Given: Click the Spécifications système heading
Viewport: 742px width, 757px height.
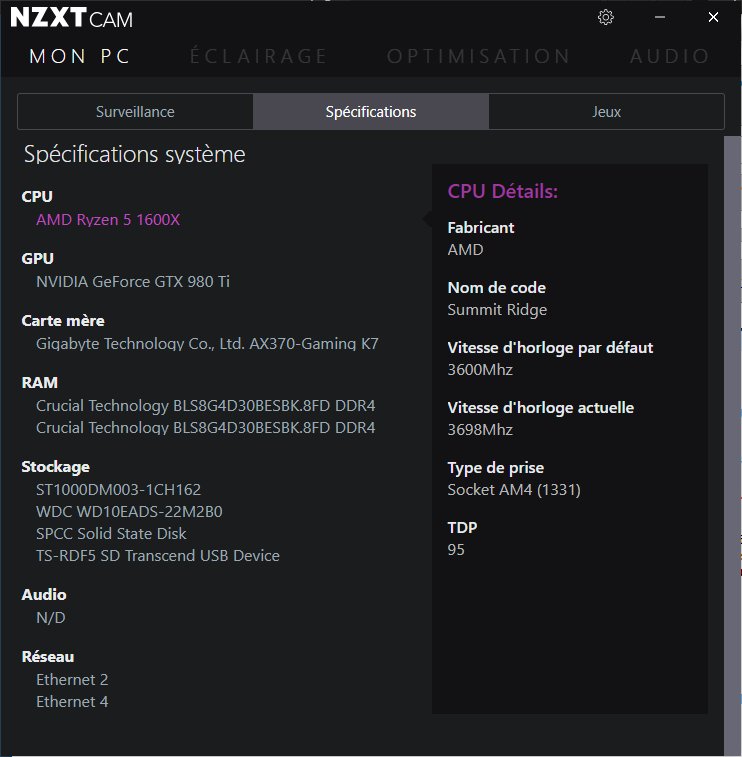Looking at the screenshot, I should (135, 154).
